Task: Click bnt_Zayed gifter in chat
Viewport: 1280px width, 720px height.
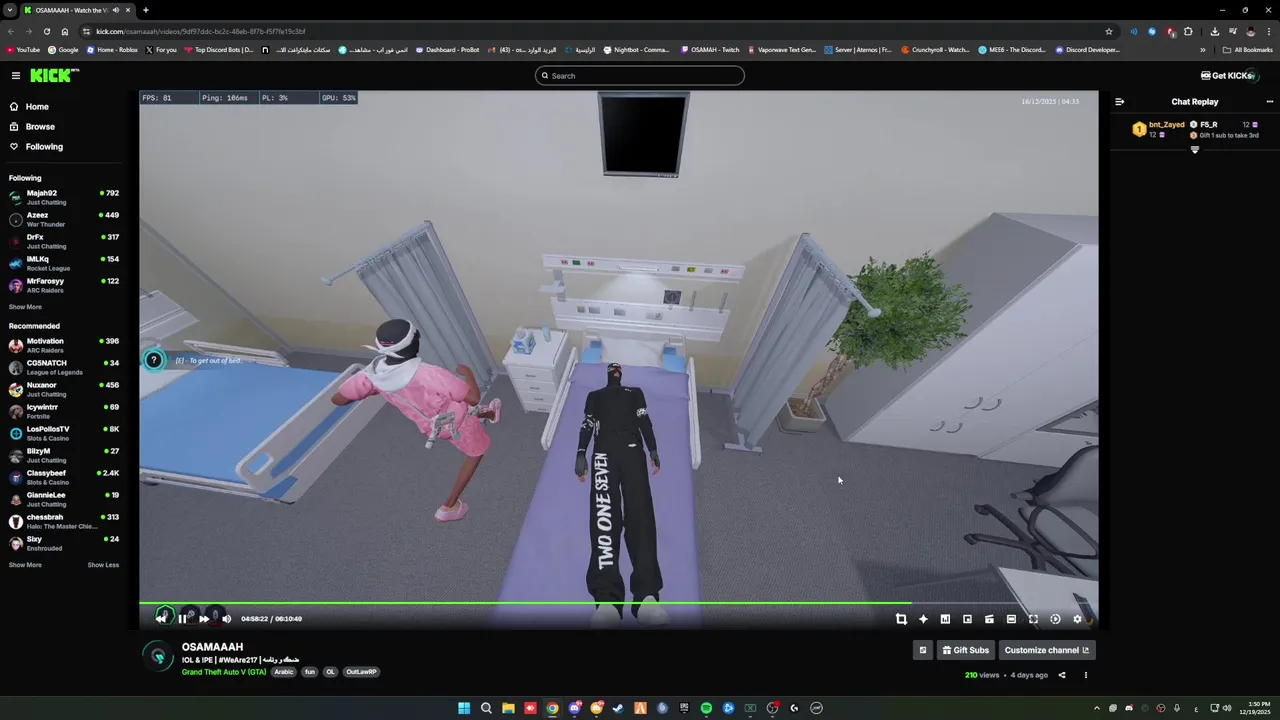Action: tap(1166, 125)
